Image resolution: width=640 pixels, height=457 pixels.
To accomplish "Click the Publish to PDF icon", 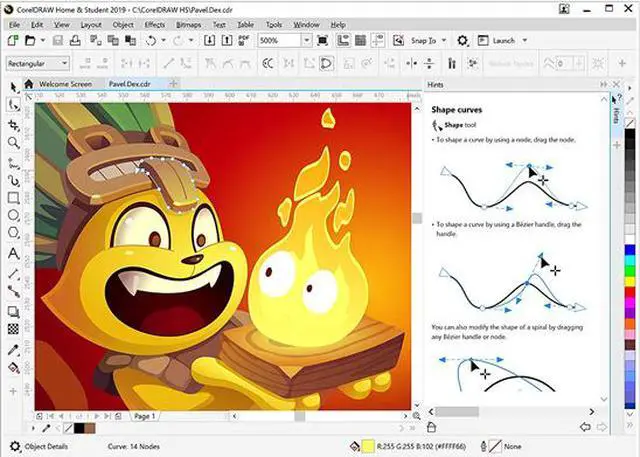I will pos(244,40).
